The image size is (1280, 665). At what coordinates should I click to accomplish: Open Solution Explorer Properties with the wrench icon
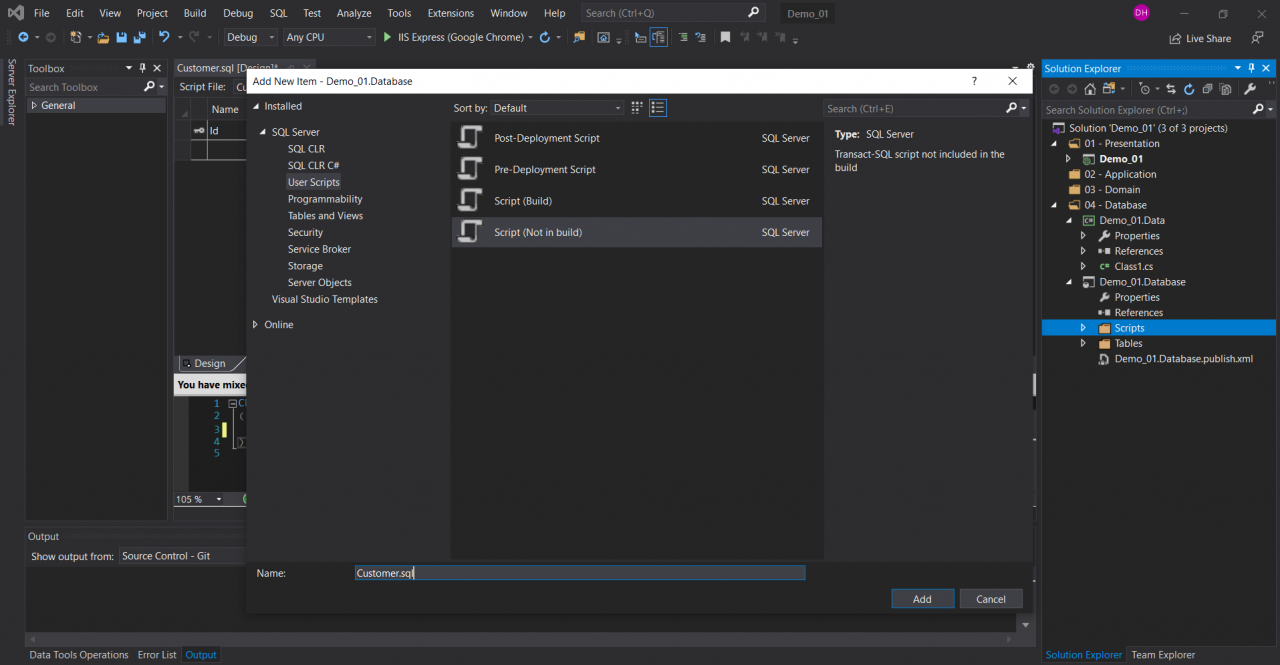click(1250, 89)
